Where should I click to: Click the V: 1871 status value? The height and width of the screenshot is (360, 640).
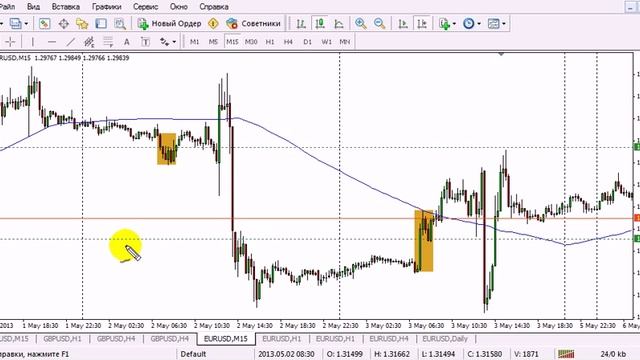526,354
